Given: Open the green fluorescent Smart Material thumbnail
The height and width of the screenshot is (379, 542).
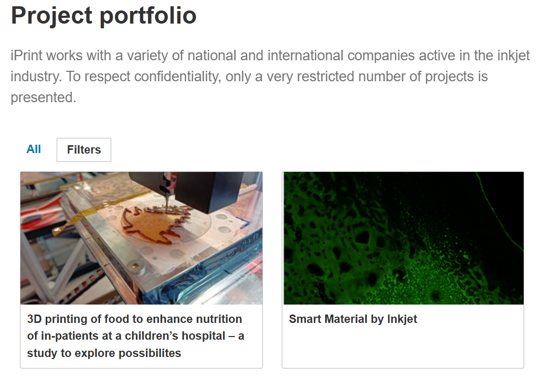Looking at the screenshot, I should pyautogui.click(x=404, y=238).
